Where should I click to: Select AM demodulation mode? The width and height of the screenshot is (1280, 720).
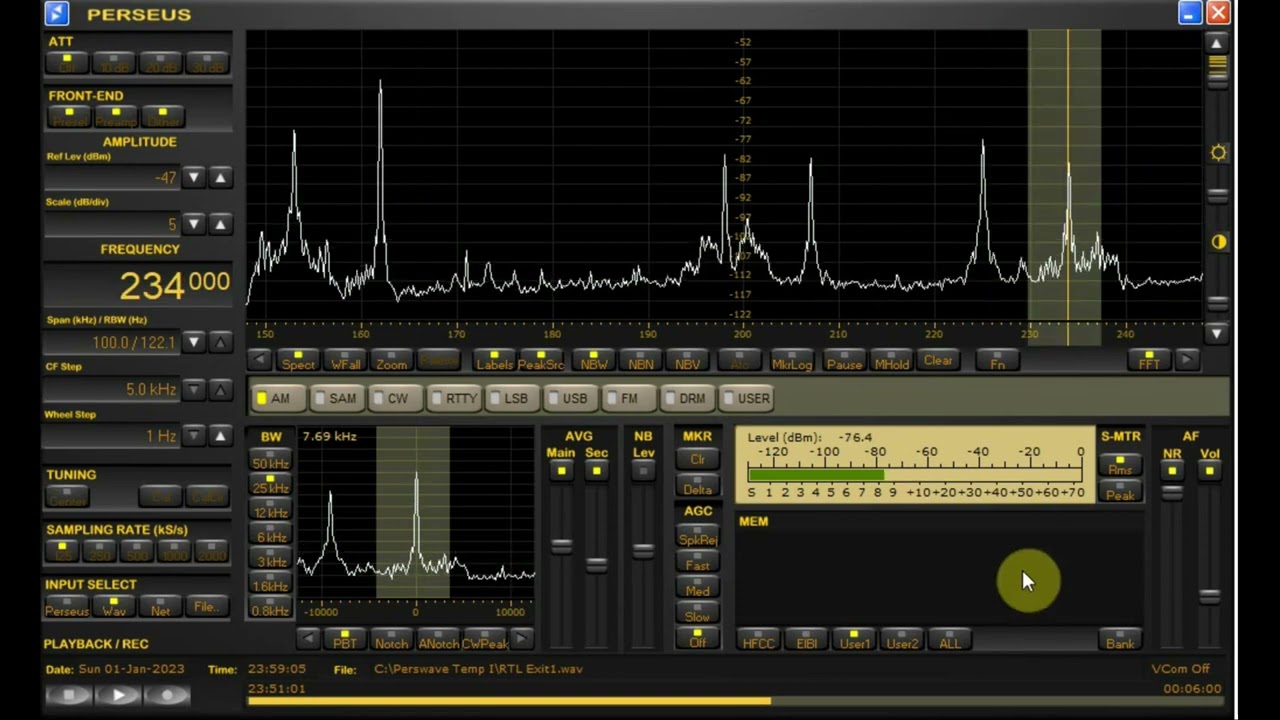pos(277,398)
